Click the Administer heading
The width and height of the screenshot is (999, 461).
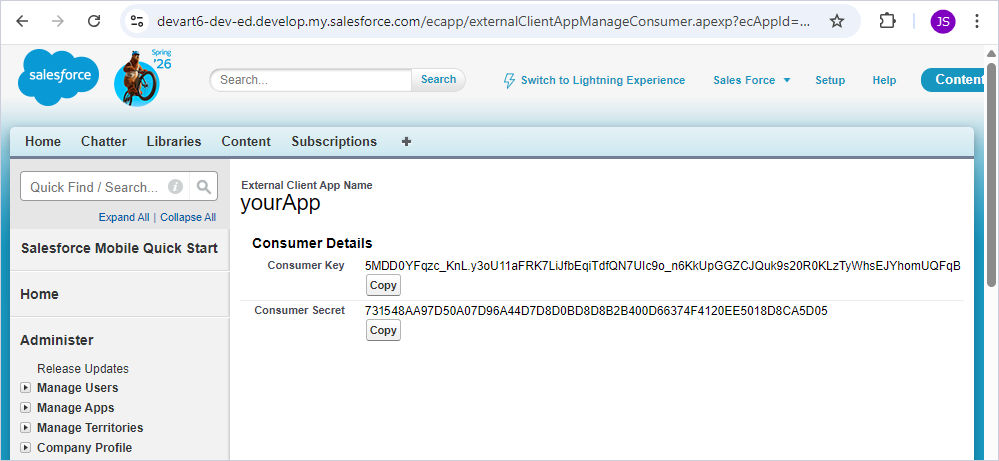[57, 340]
